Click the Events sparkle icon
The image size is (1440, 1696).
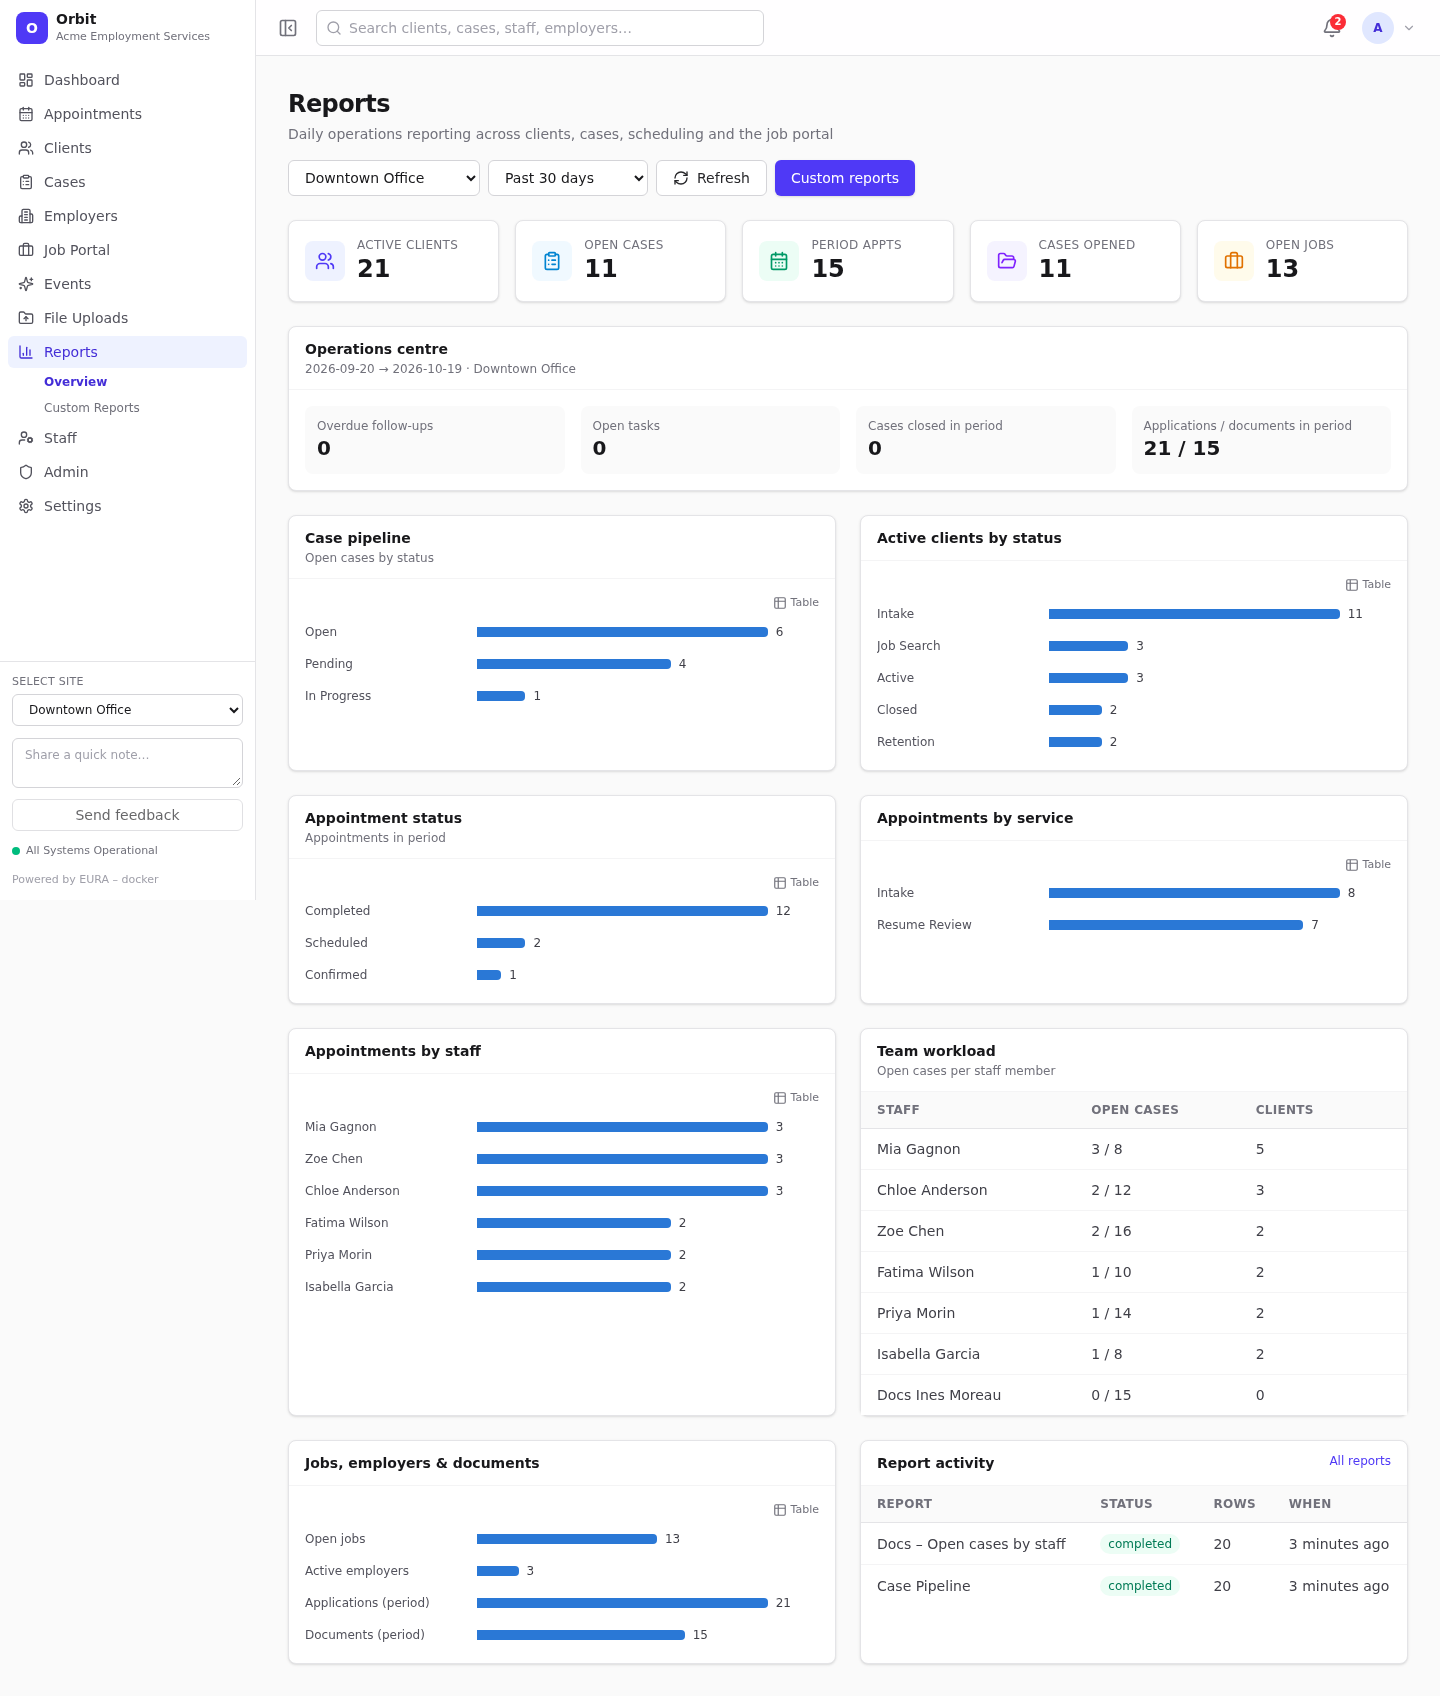point(26,284)
